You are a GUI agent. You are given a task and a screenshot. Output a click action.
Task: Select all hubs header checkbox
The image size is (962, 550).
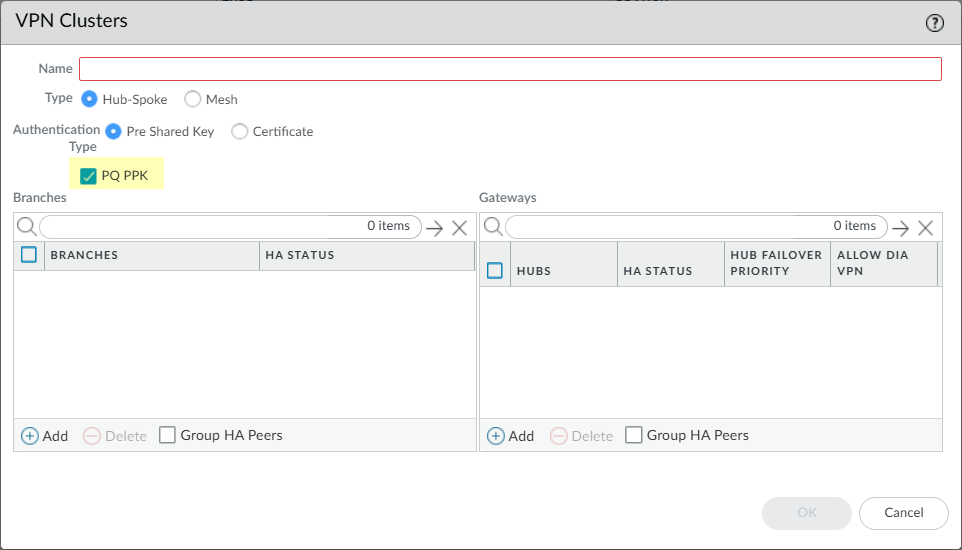[495, 270]
